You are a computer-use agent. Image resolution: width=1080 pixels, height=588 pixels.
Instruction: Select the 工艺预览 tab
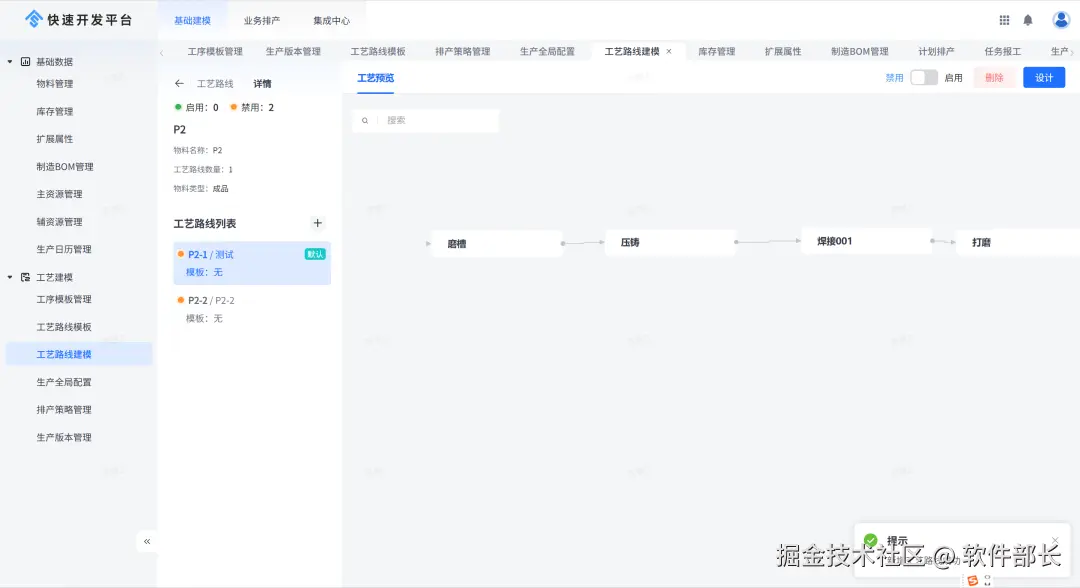(375, 78)
